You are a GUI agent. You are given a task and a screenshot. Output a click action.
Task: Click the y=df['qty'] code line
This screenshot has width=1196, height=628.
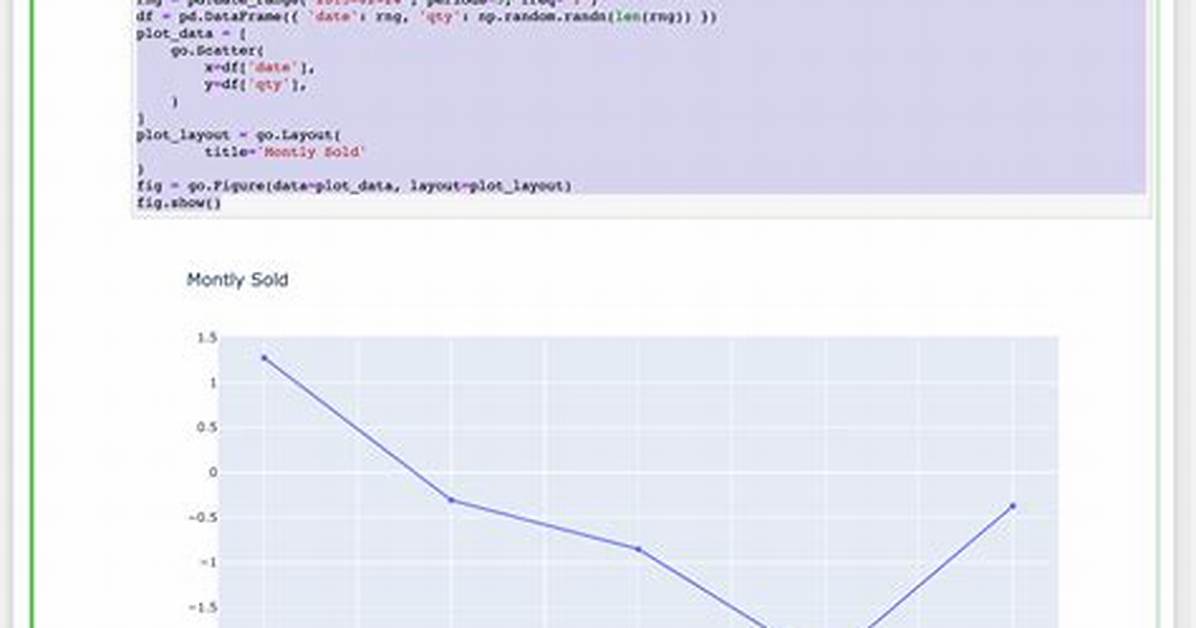point(256,85)
